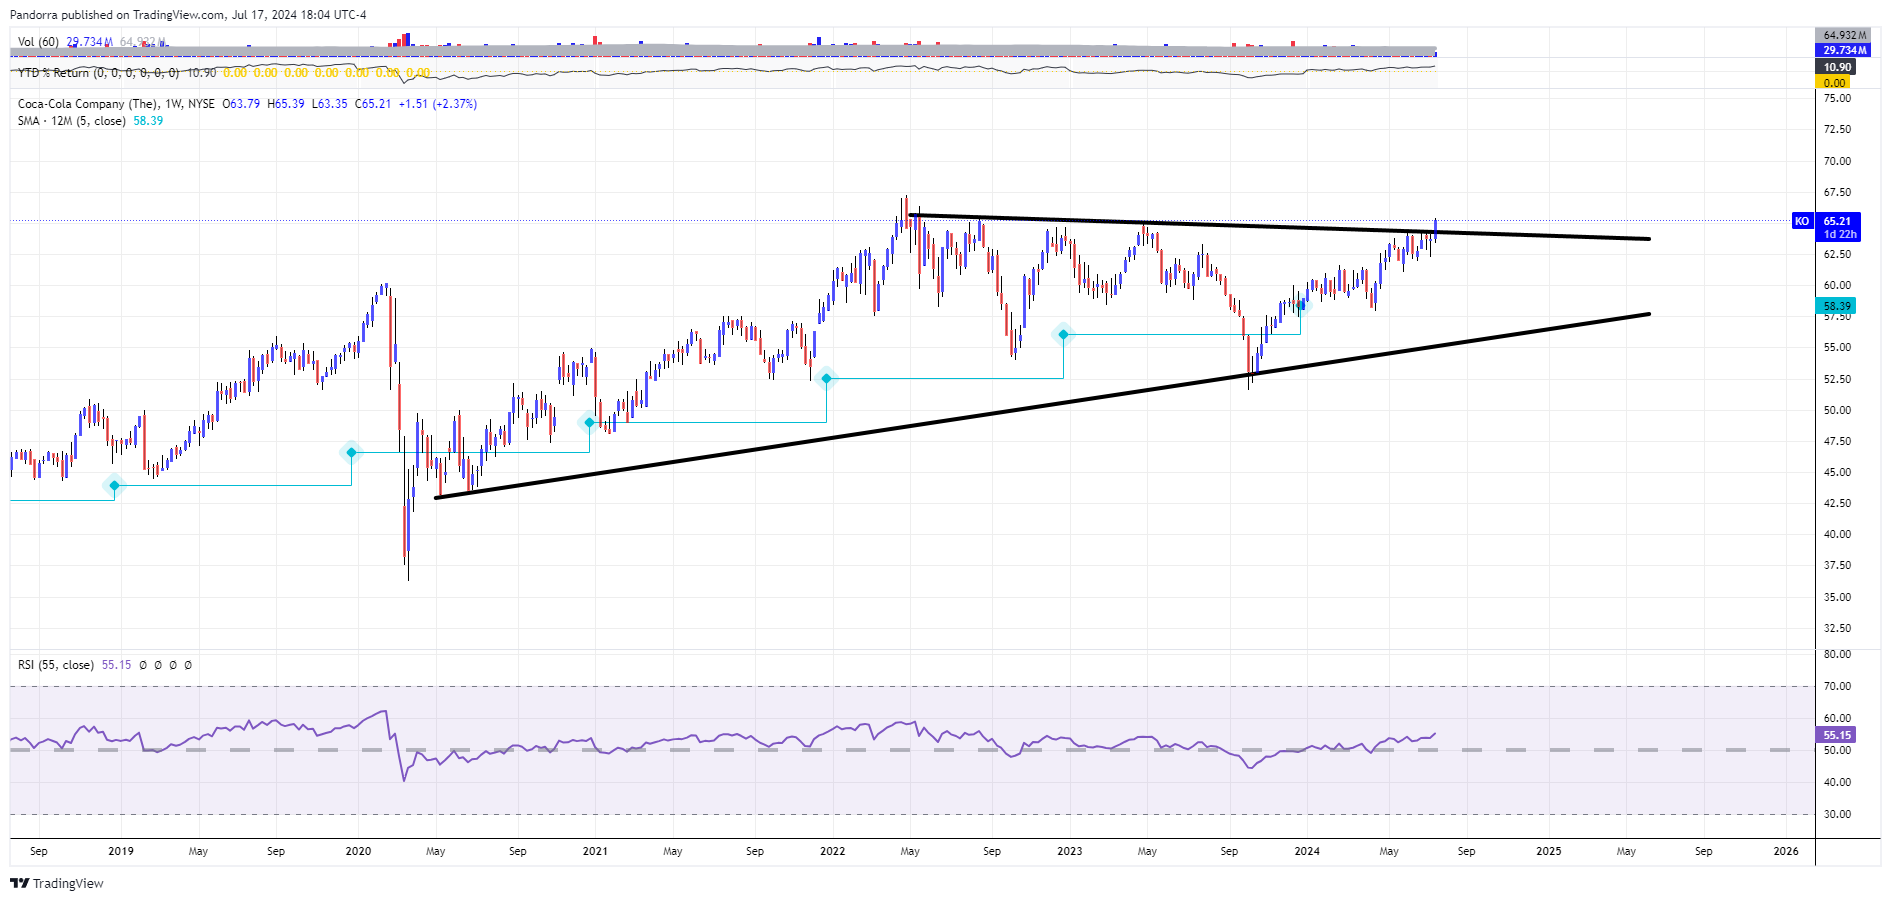Viewport: 1891px width, 901px height.
Task: Click the '75.00' price scale value
Action: [1837, 98]
